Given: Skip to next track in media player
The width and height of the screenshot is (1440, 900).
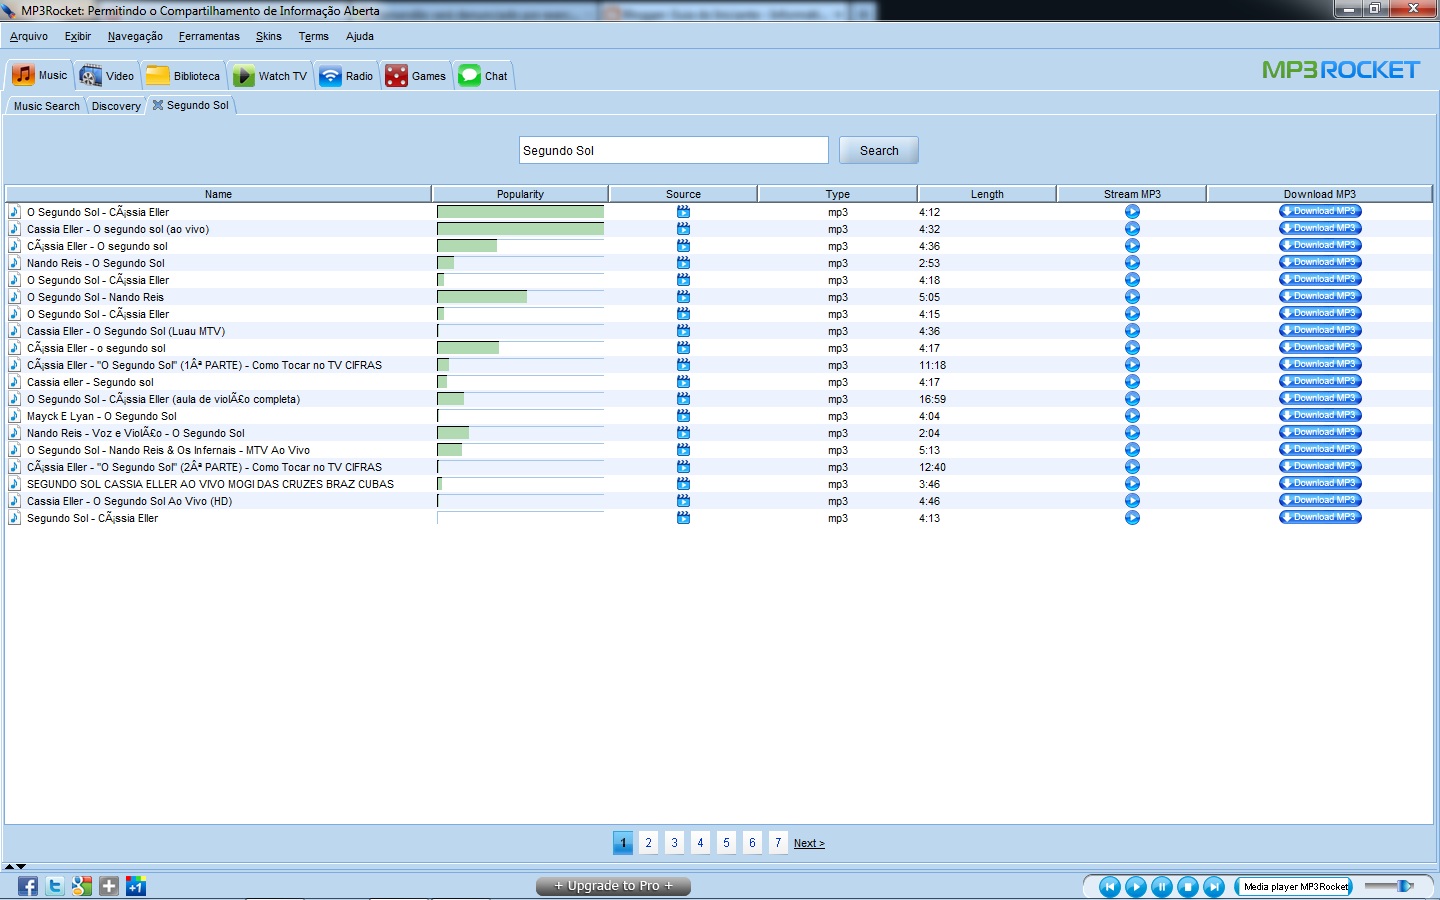Looking at the screenshot, I should (x=1213, y=886).
